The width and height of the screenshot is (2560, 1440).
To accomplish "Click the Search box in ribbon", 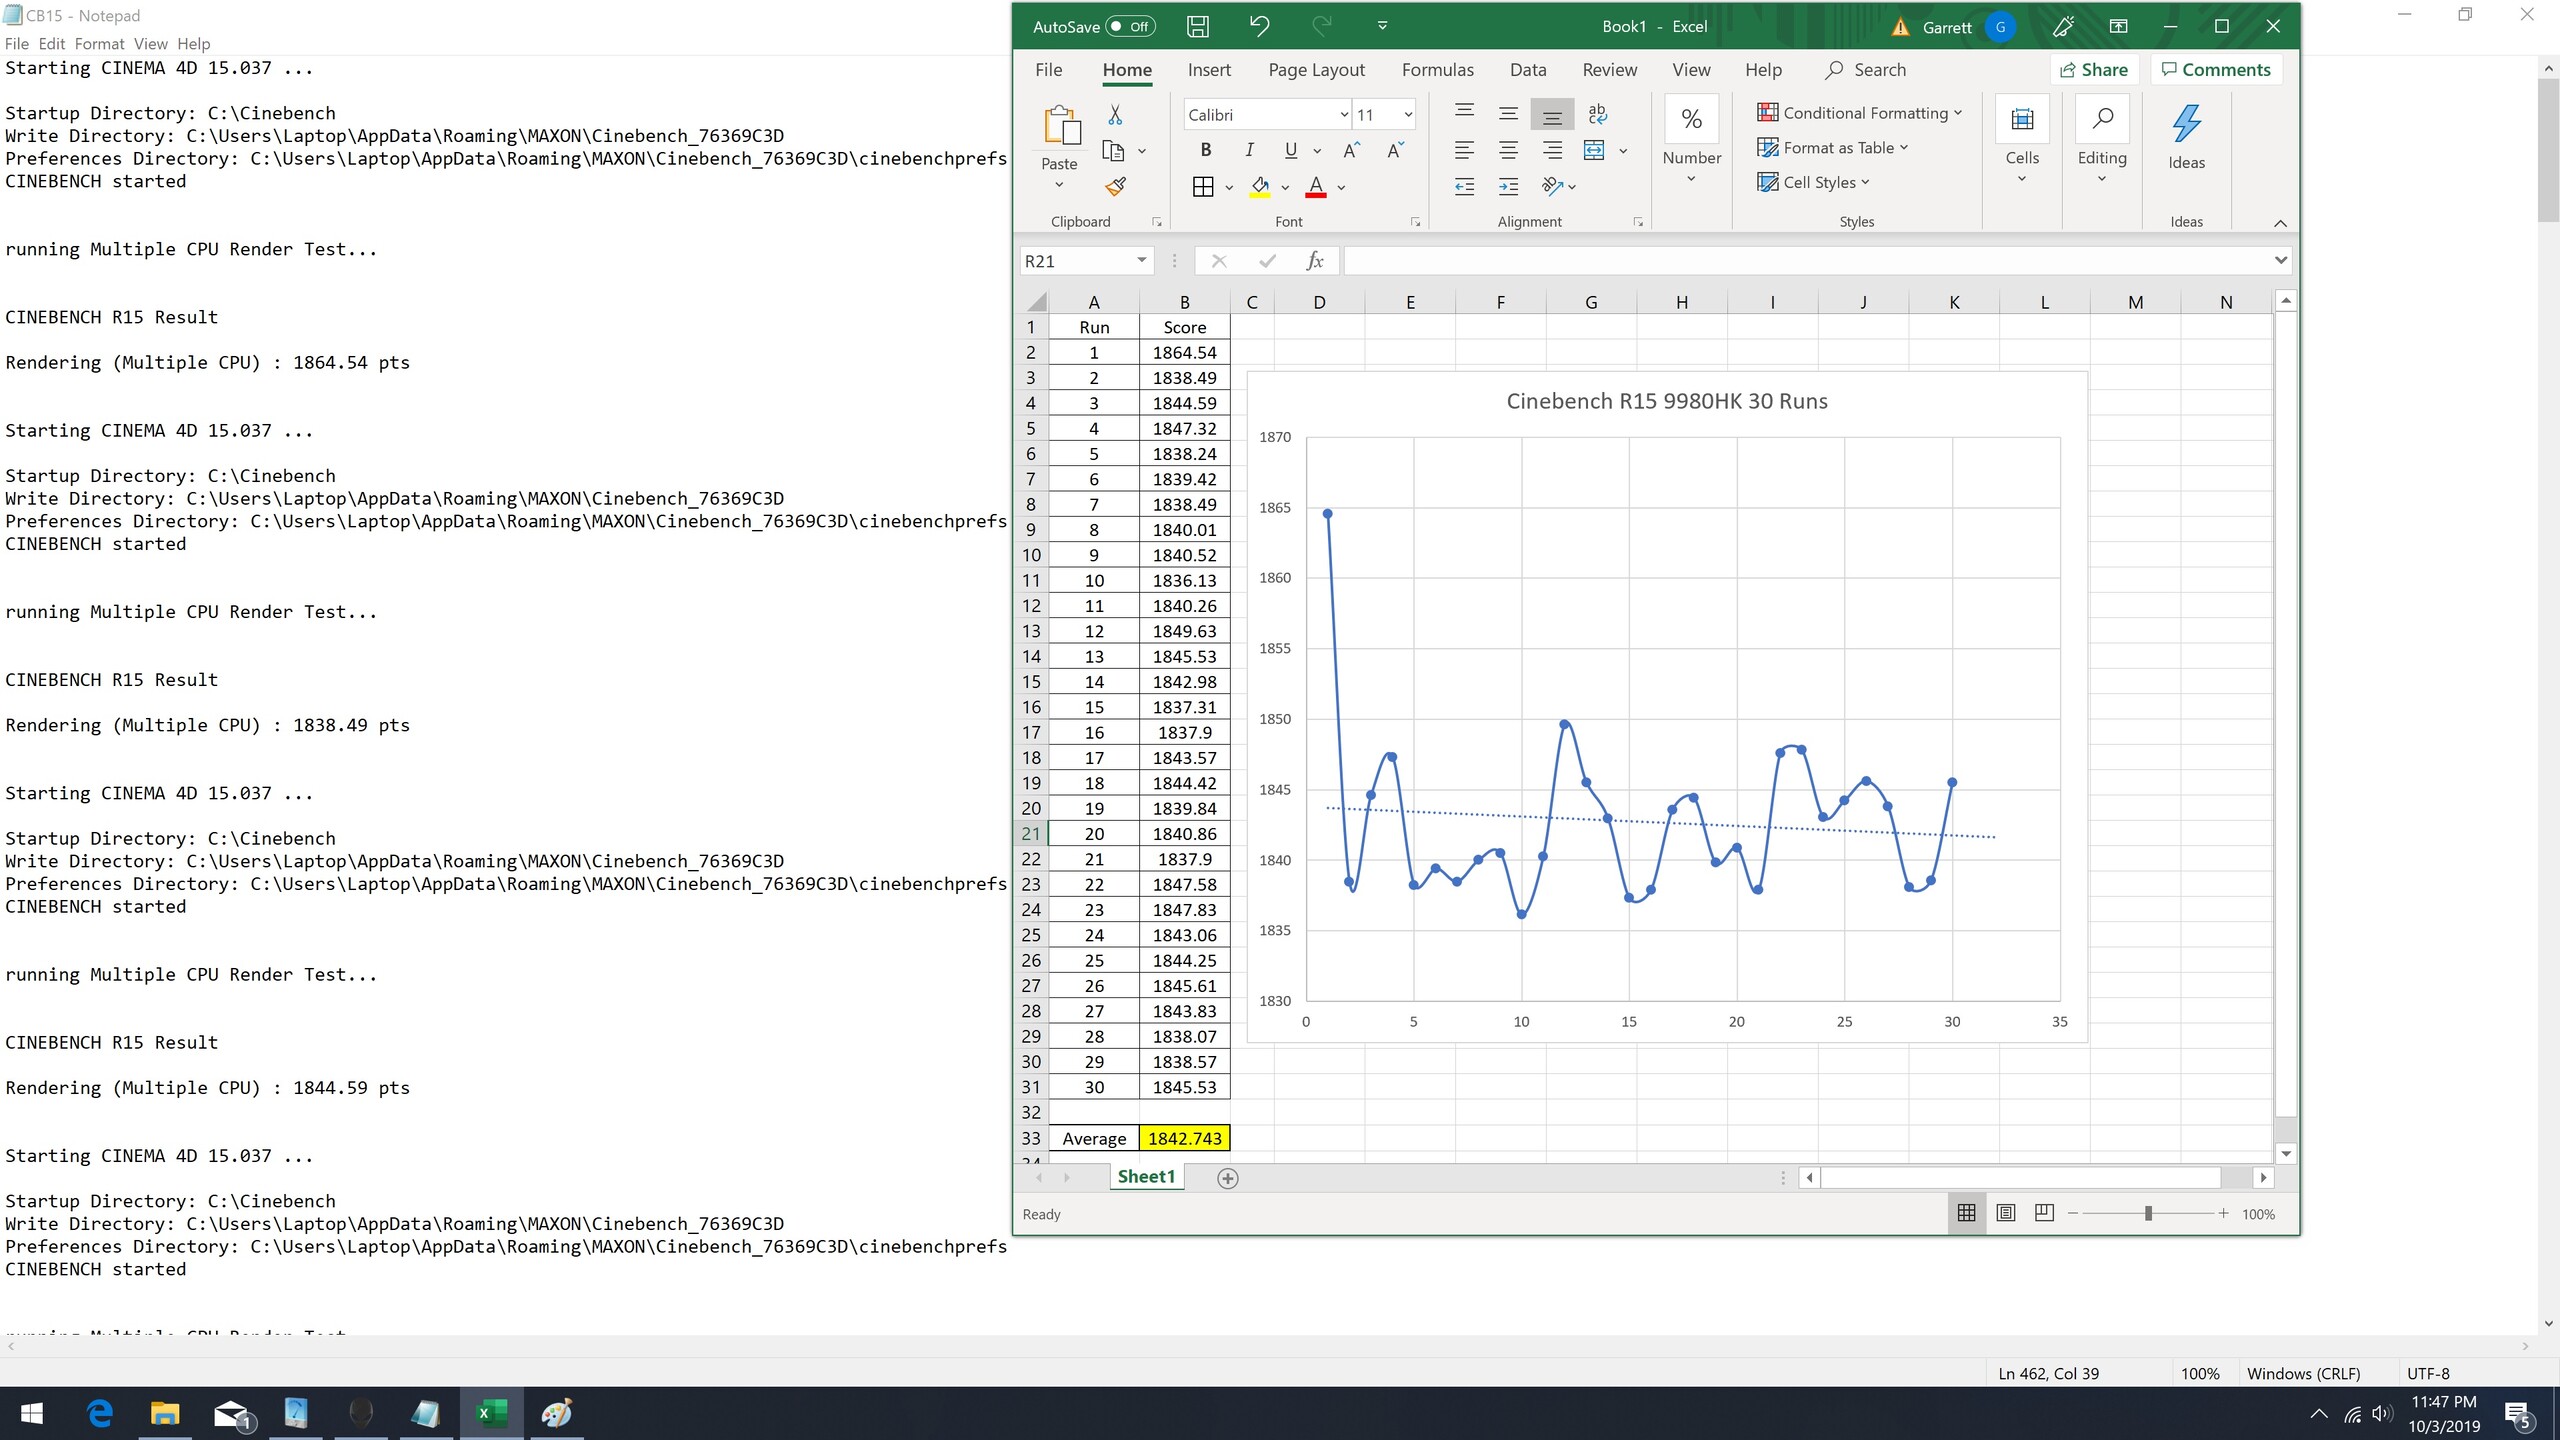I will (x=1865, y=70).
